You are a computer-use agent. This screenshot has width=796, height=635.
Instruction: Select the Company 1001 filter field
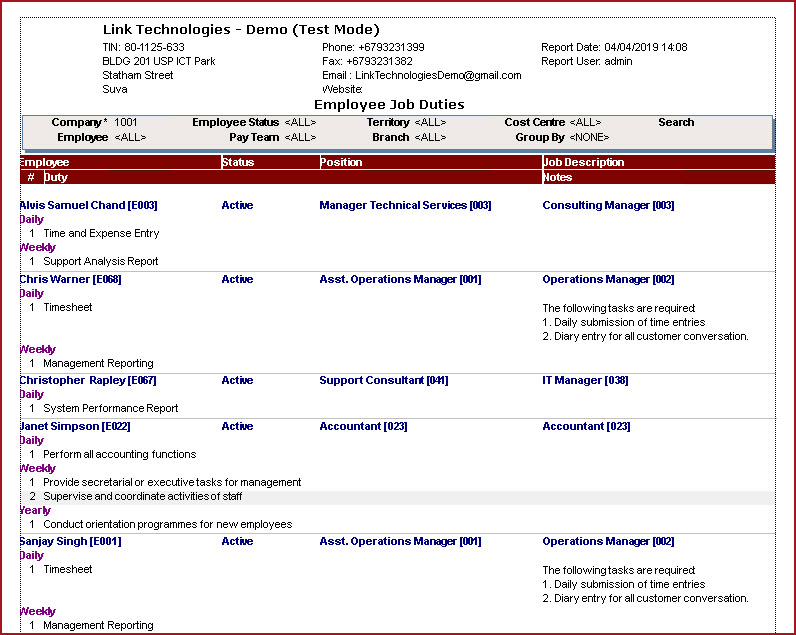(x=126, y=123)
